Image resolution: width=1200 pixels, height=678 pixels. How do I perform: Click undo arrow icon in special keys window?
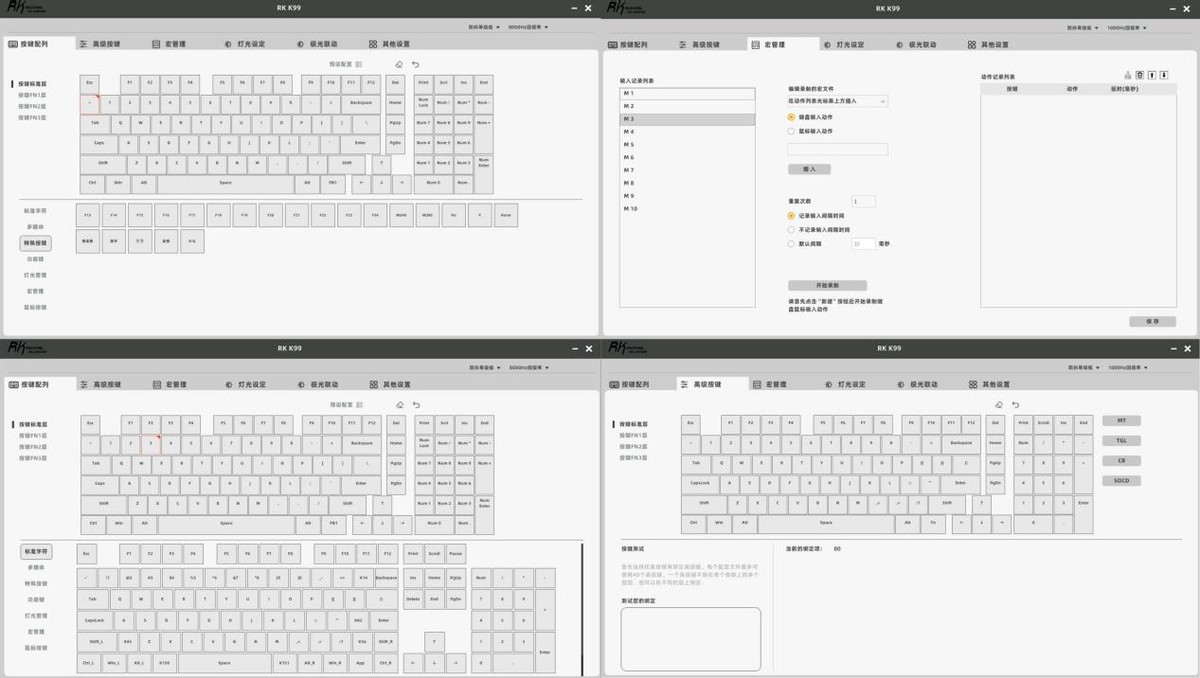[416, 64]
